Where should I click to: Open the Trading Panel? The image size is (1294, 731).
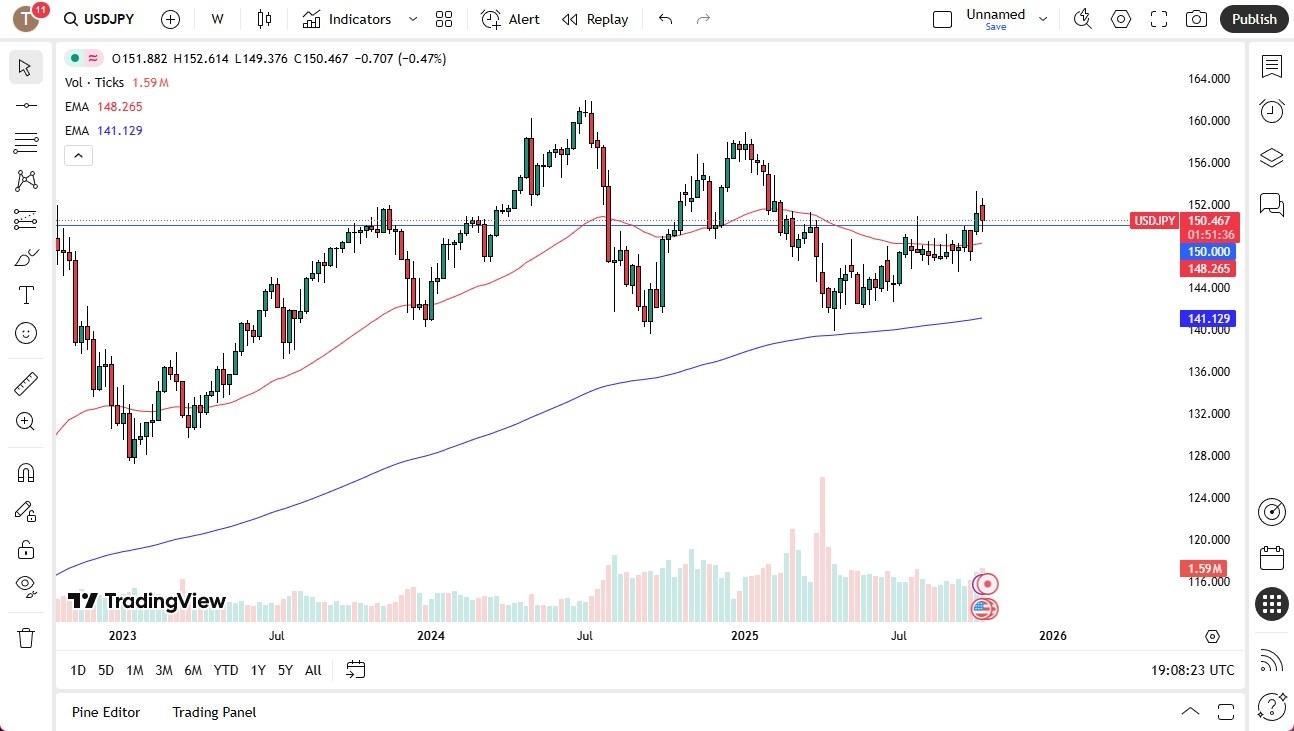pyautogui.click(x=213, y=712)
